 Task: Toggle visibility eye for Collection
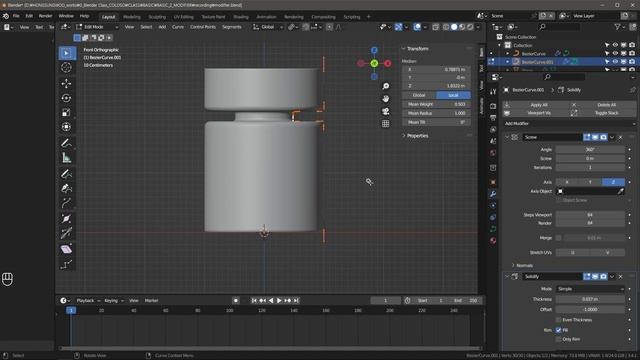click(x=615, y=45)
